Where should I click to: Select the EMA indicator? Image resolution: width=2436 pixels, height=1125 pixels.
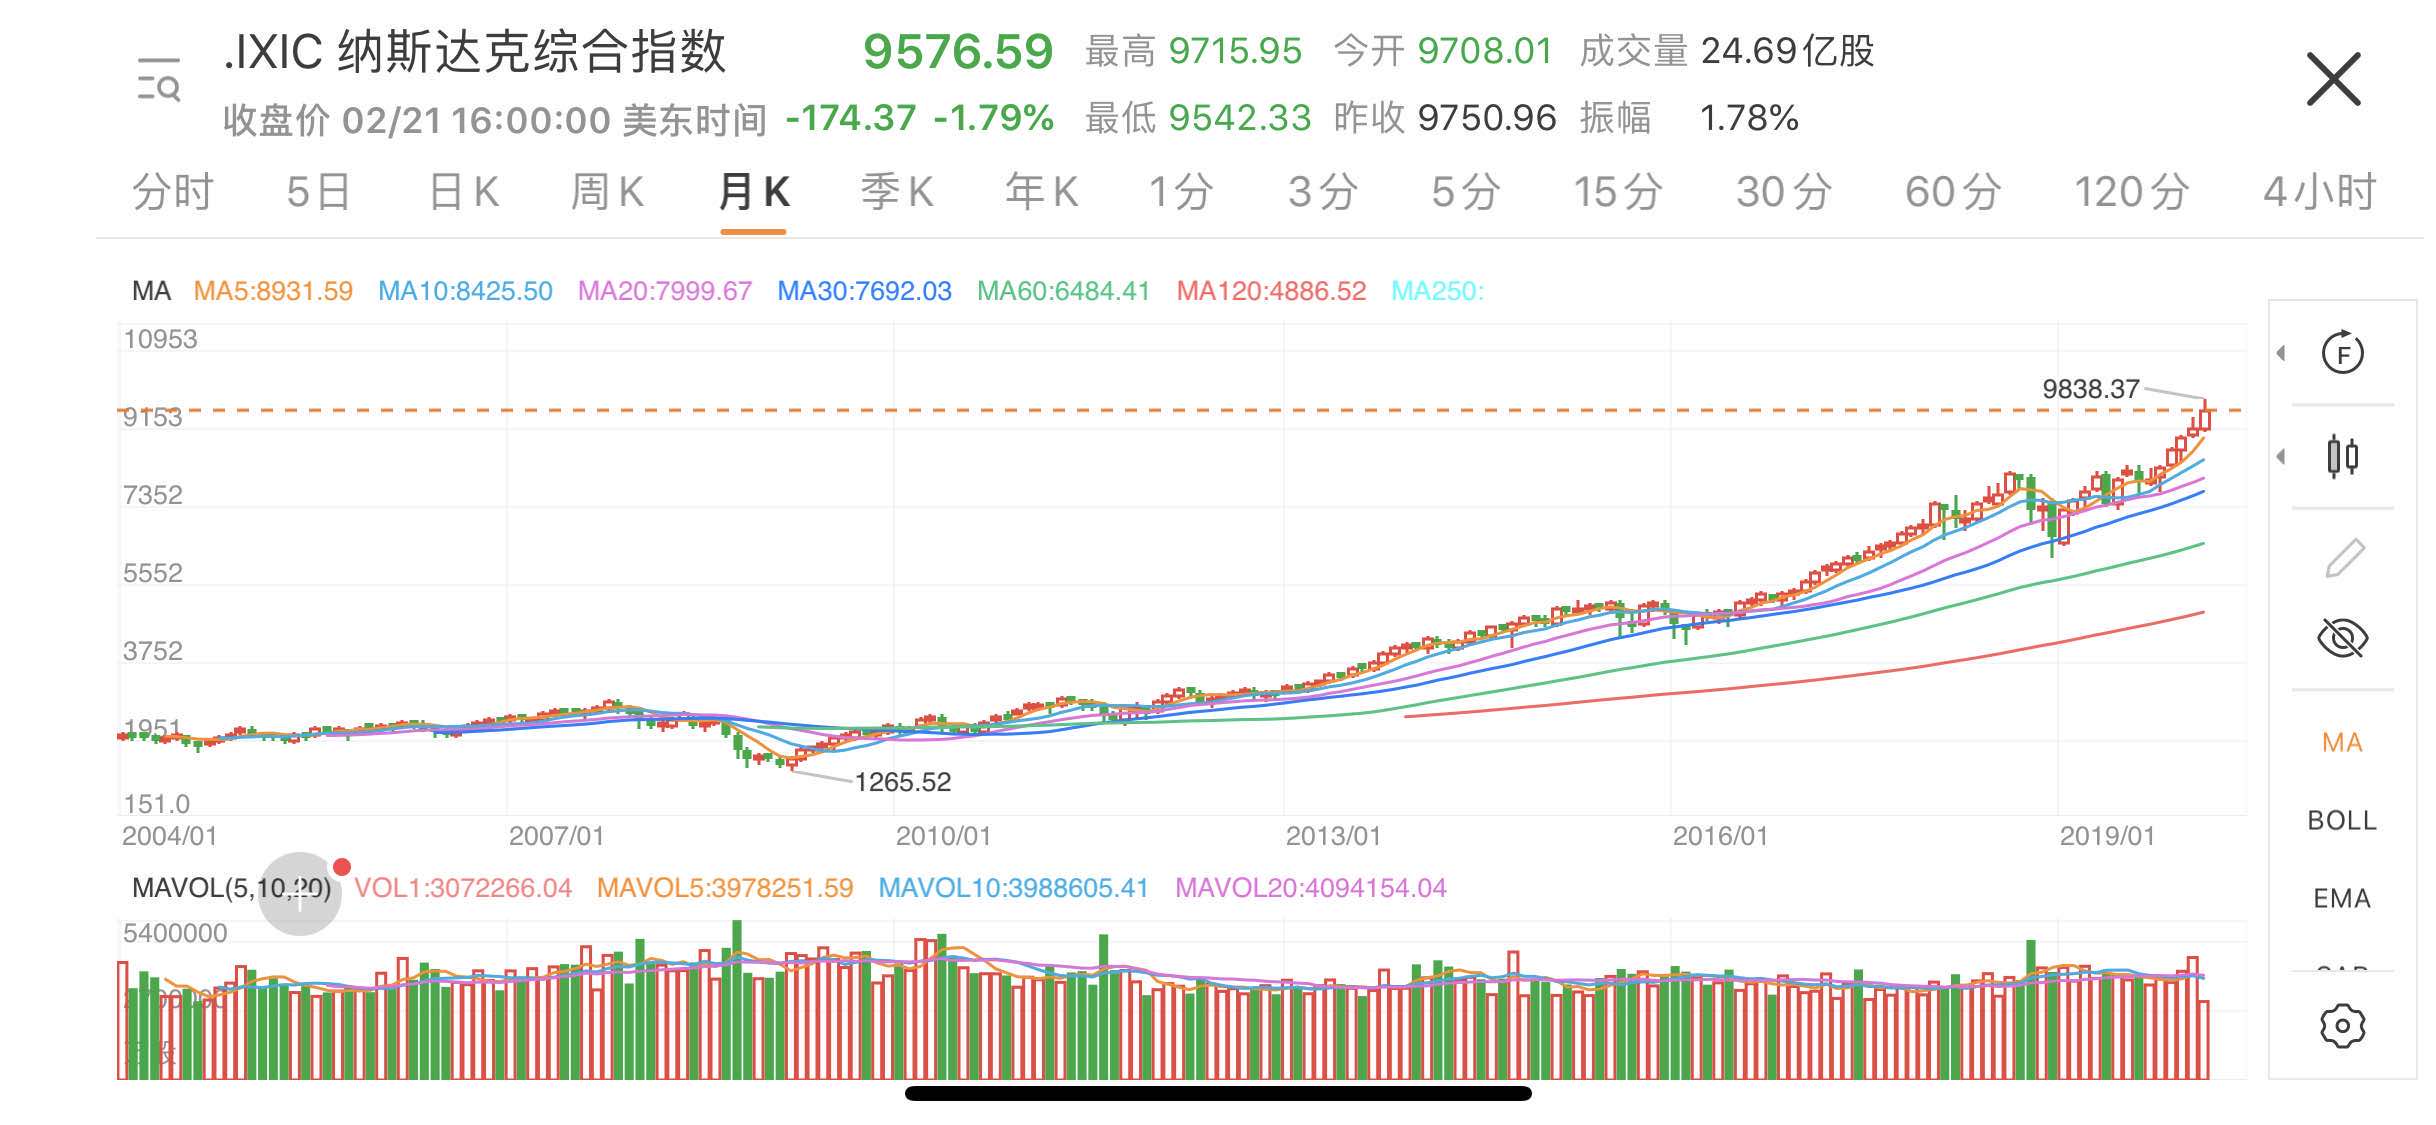[2342, 899]
